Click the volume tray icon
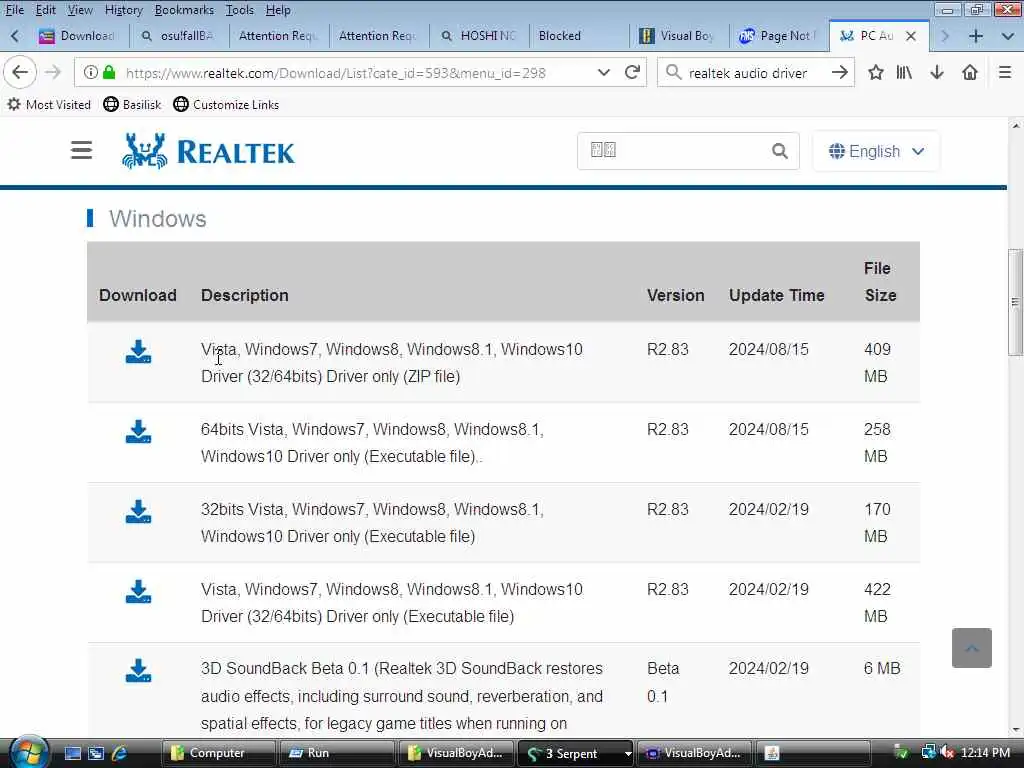 948,752
